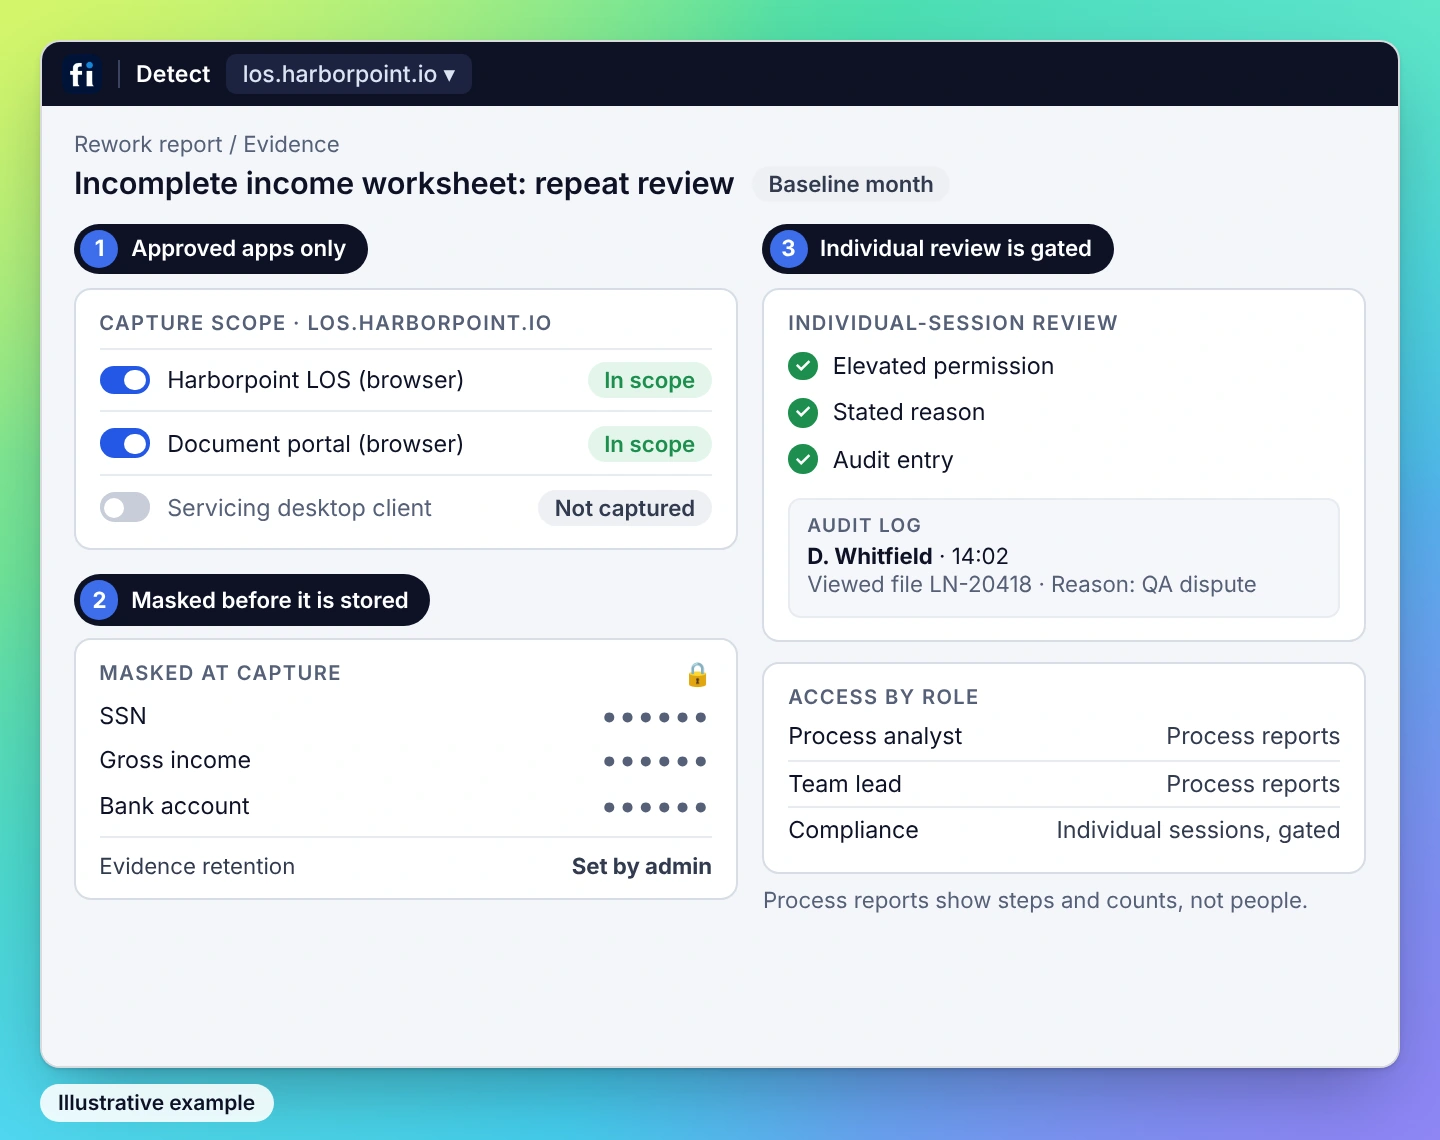
Task: Enable Servicing desktop client capture
Action: 125,508
